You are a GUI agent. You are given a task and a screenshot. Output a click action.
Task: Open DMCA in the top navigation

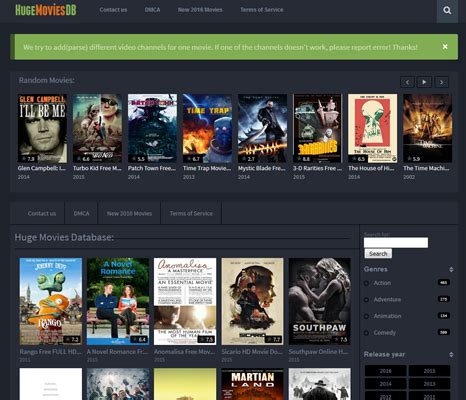[x=152, y=10]
